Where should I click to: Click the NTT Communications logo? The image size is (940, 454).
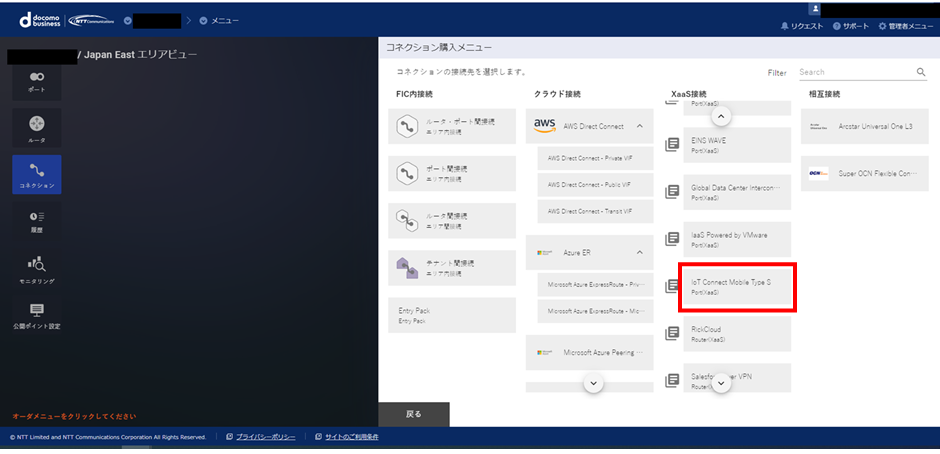point(92,20)
